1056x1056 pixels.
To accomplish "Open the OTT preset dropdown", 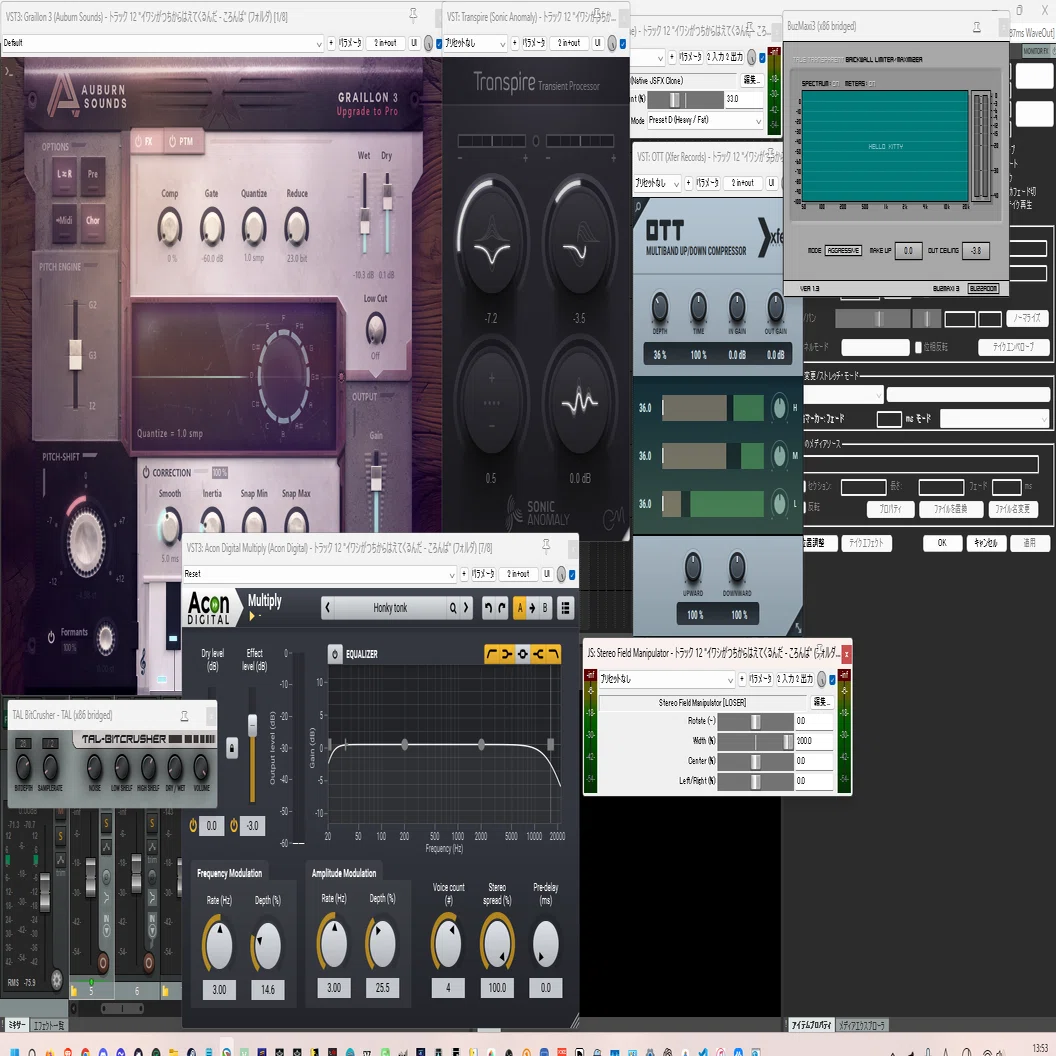I will [657, 183].
